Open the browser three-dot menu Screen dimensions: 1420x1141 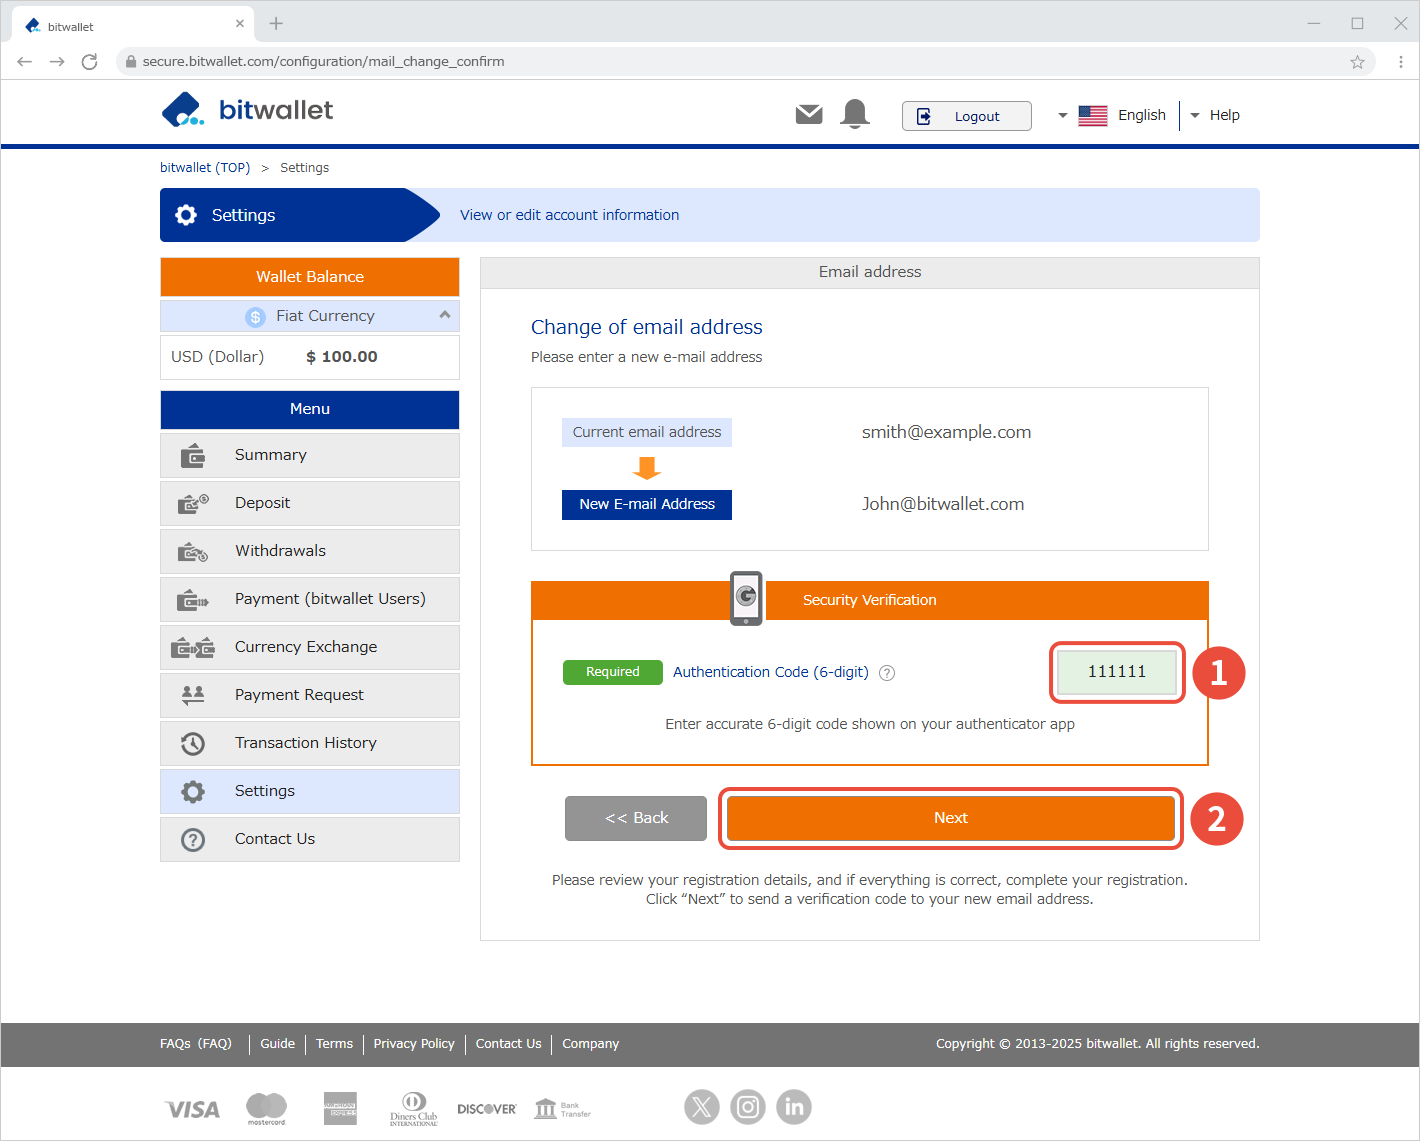click(x=1401, y=62)
